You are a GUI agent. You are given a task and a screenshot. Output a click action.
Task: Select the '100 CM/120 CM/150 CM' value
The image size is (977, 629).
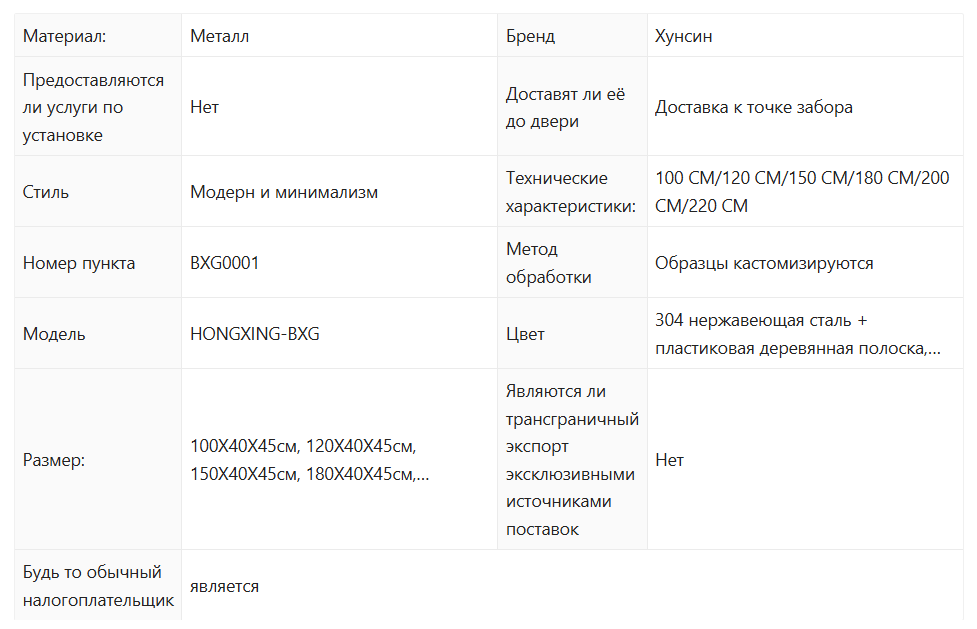click(x=802, y=192)
